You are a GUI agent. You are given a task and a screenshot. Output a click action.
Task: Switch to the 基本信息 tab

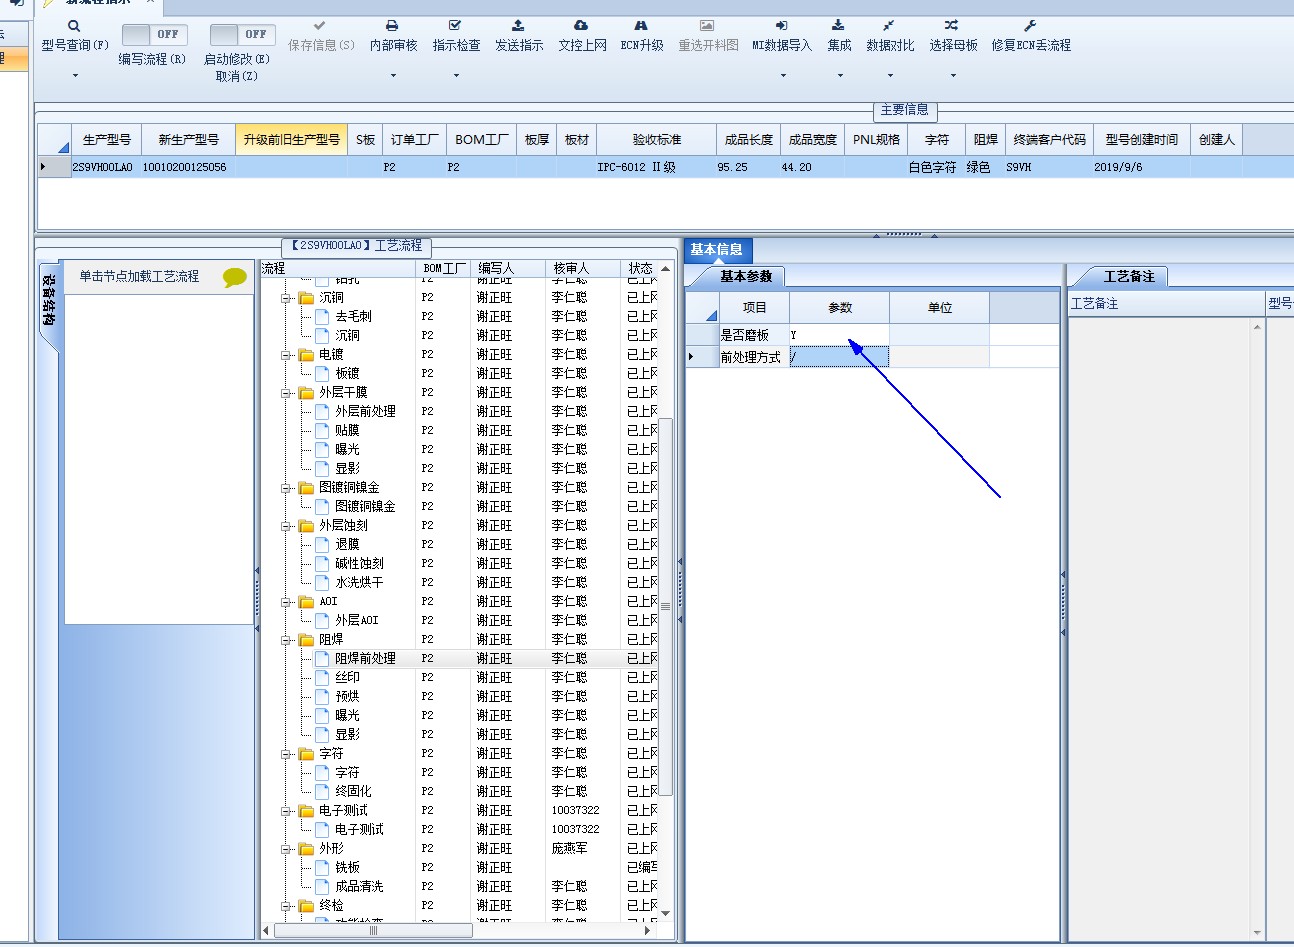click(717, 250)
